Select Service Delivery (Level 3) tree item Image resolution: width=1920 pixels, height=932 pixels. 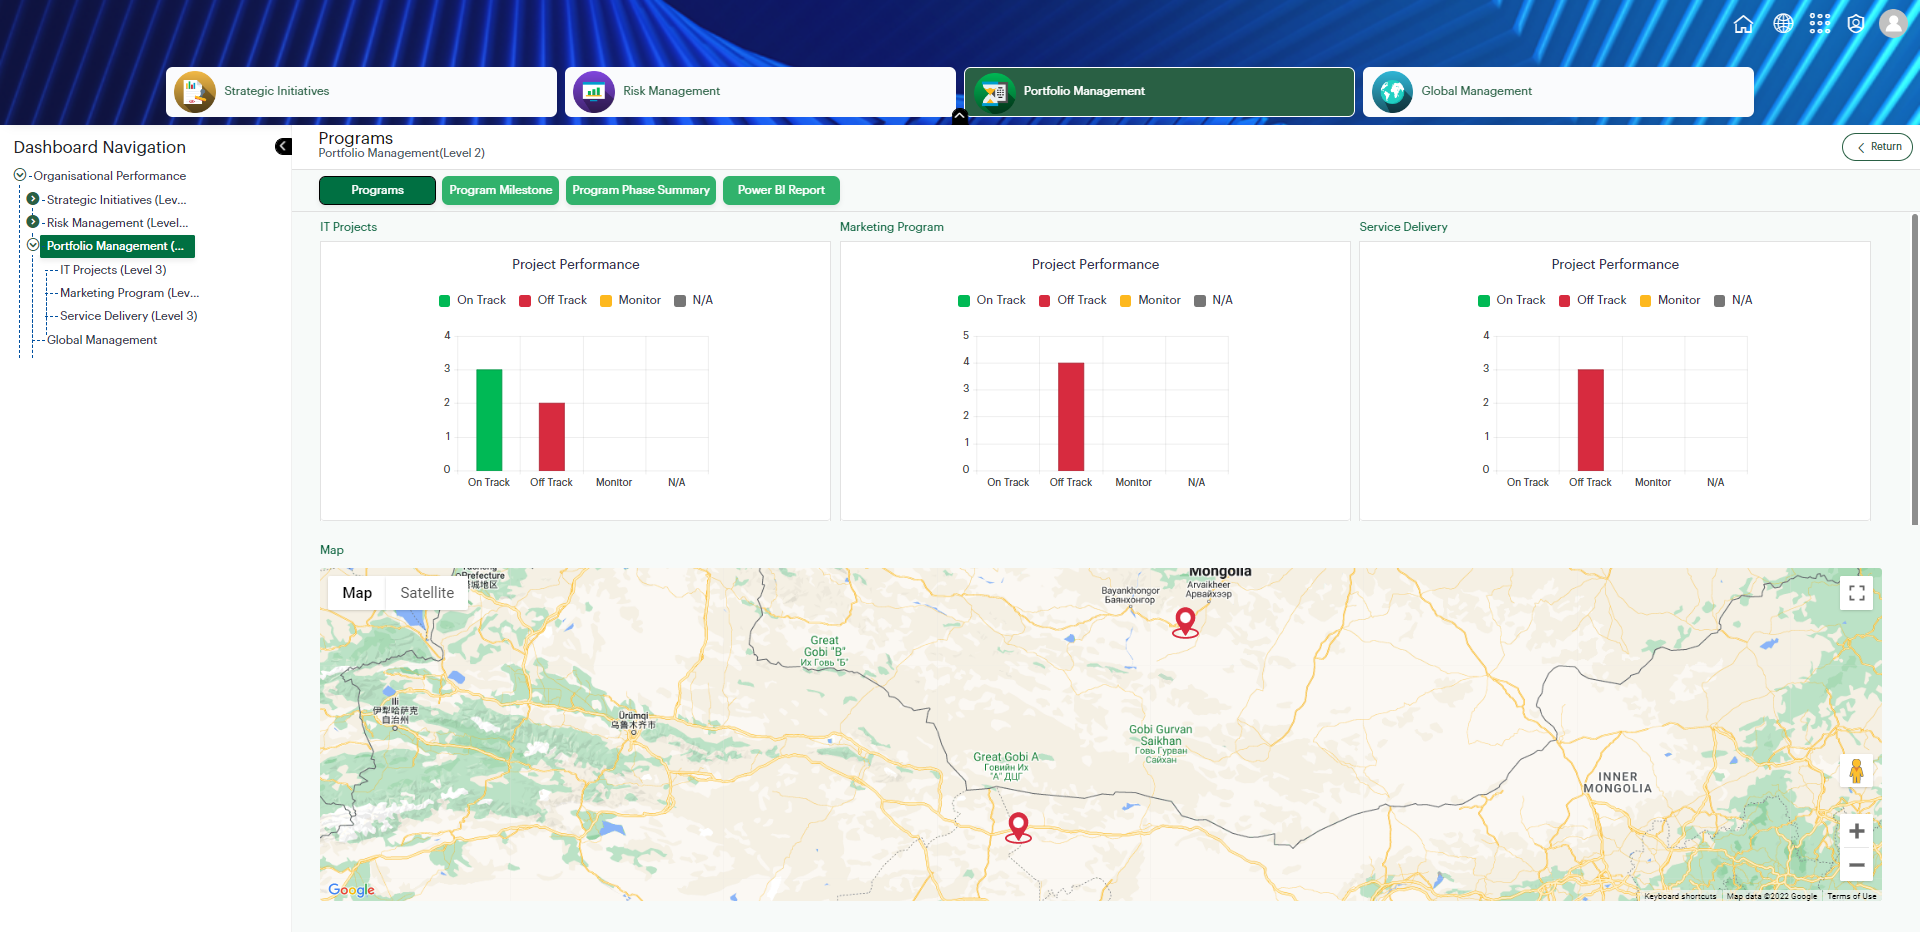pos(128,316)
